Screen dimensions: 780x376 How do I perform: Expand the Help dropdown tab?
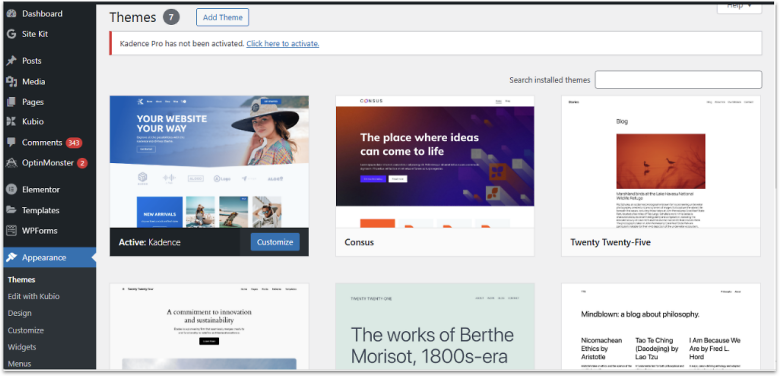point(740,6)
